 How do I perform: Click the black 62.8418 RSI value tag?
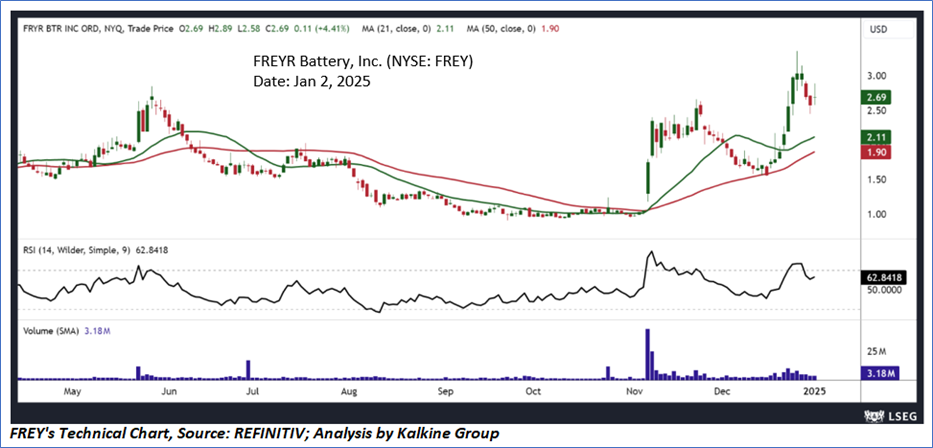click(883, 277)
